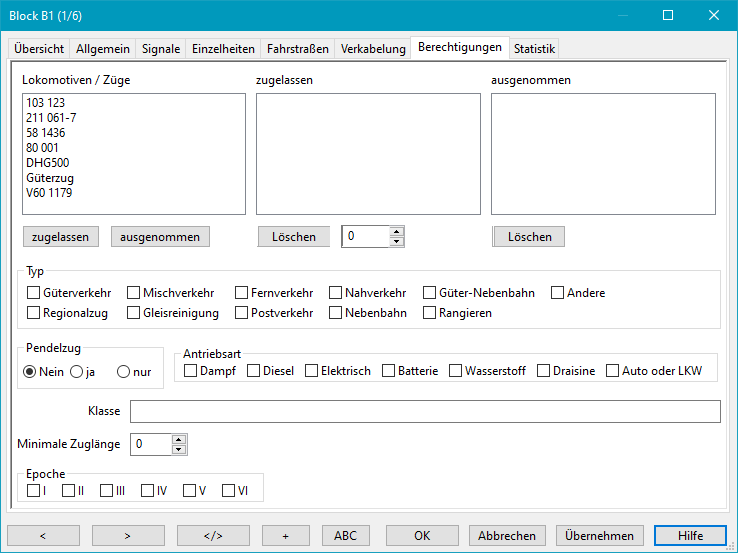Image resolution: width=738 pixels, height=553 pixels.
Task: Check the Elektrisch drive type
Action: (x=312, y=371)
